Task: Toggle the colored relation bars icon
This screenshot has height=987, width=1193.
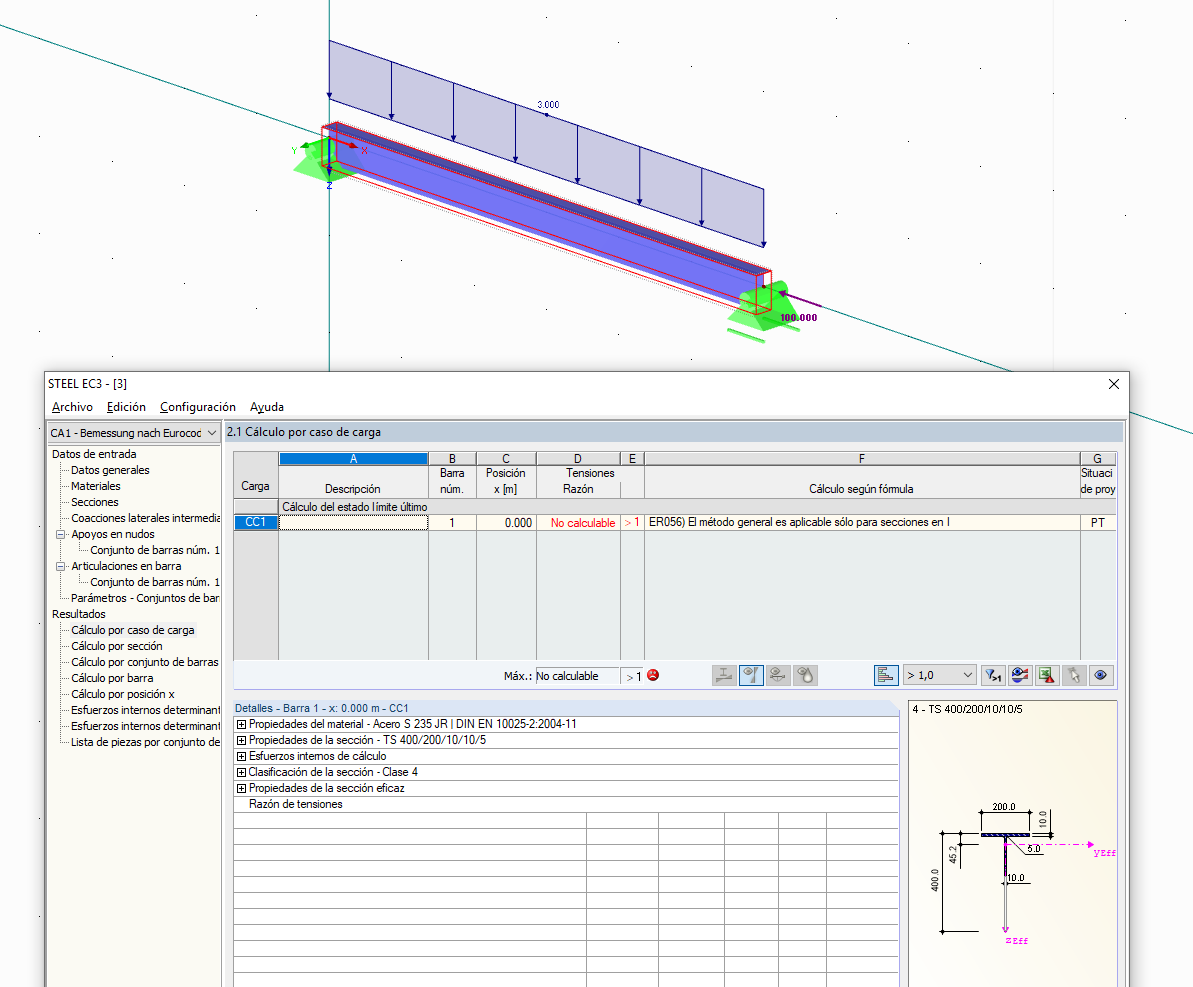Action: click(x=886, y=675)
